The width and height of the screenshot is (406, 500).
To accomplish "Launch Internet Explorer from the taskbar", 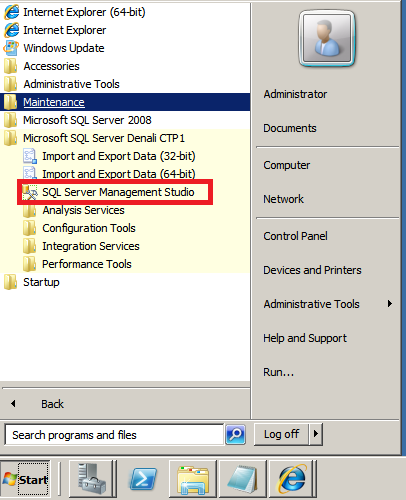I will coord(292,479).
